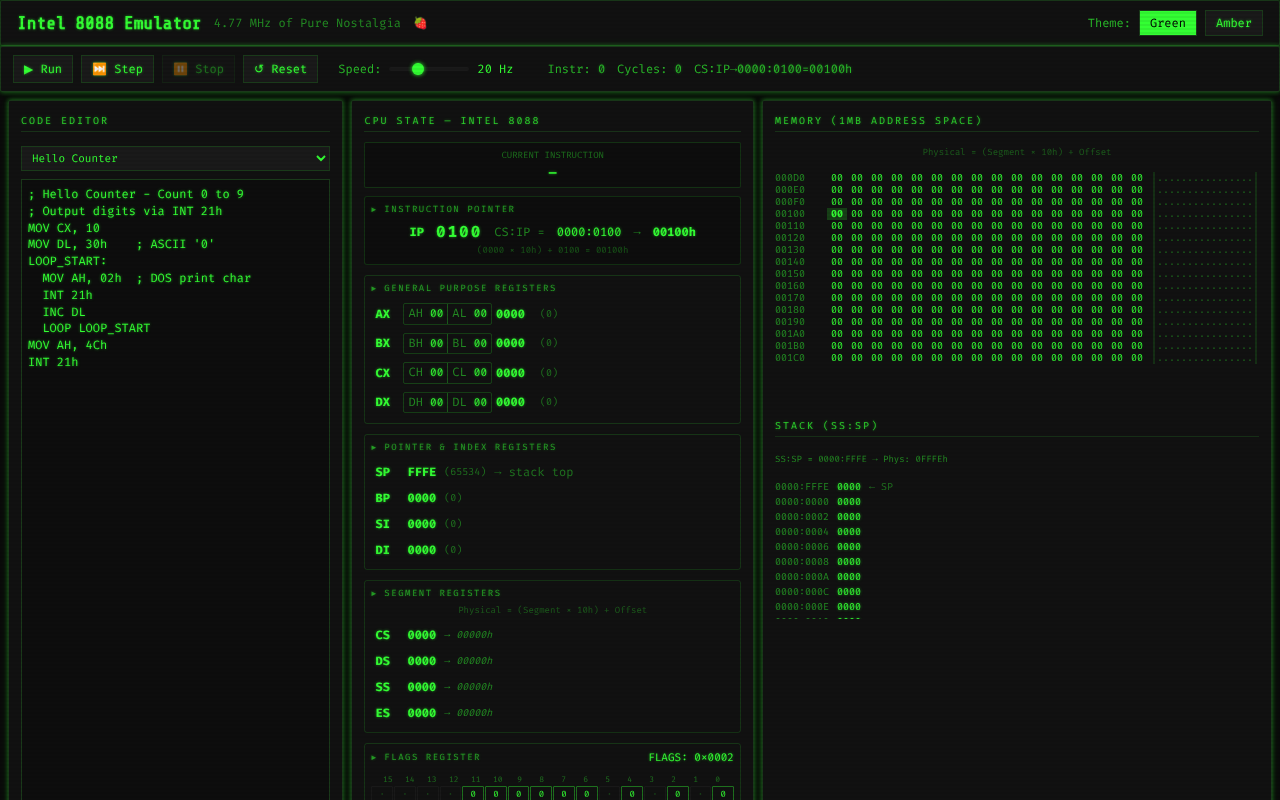1280x800 pixels.
Task: Click the DS segment register row
Action: (552, 661)
